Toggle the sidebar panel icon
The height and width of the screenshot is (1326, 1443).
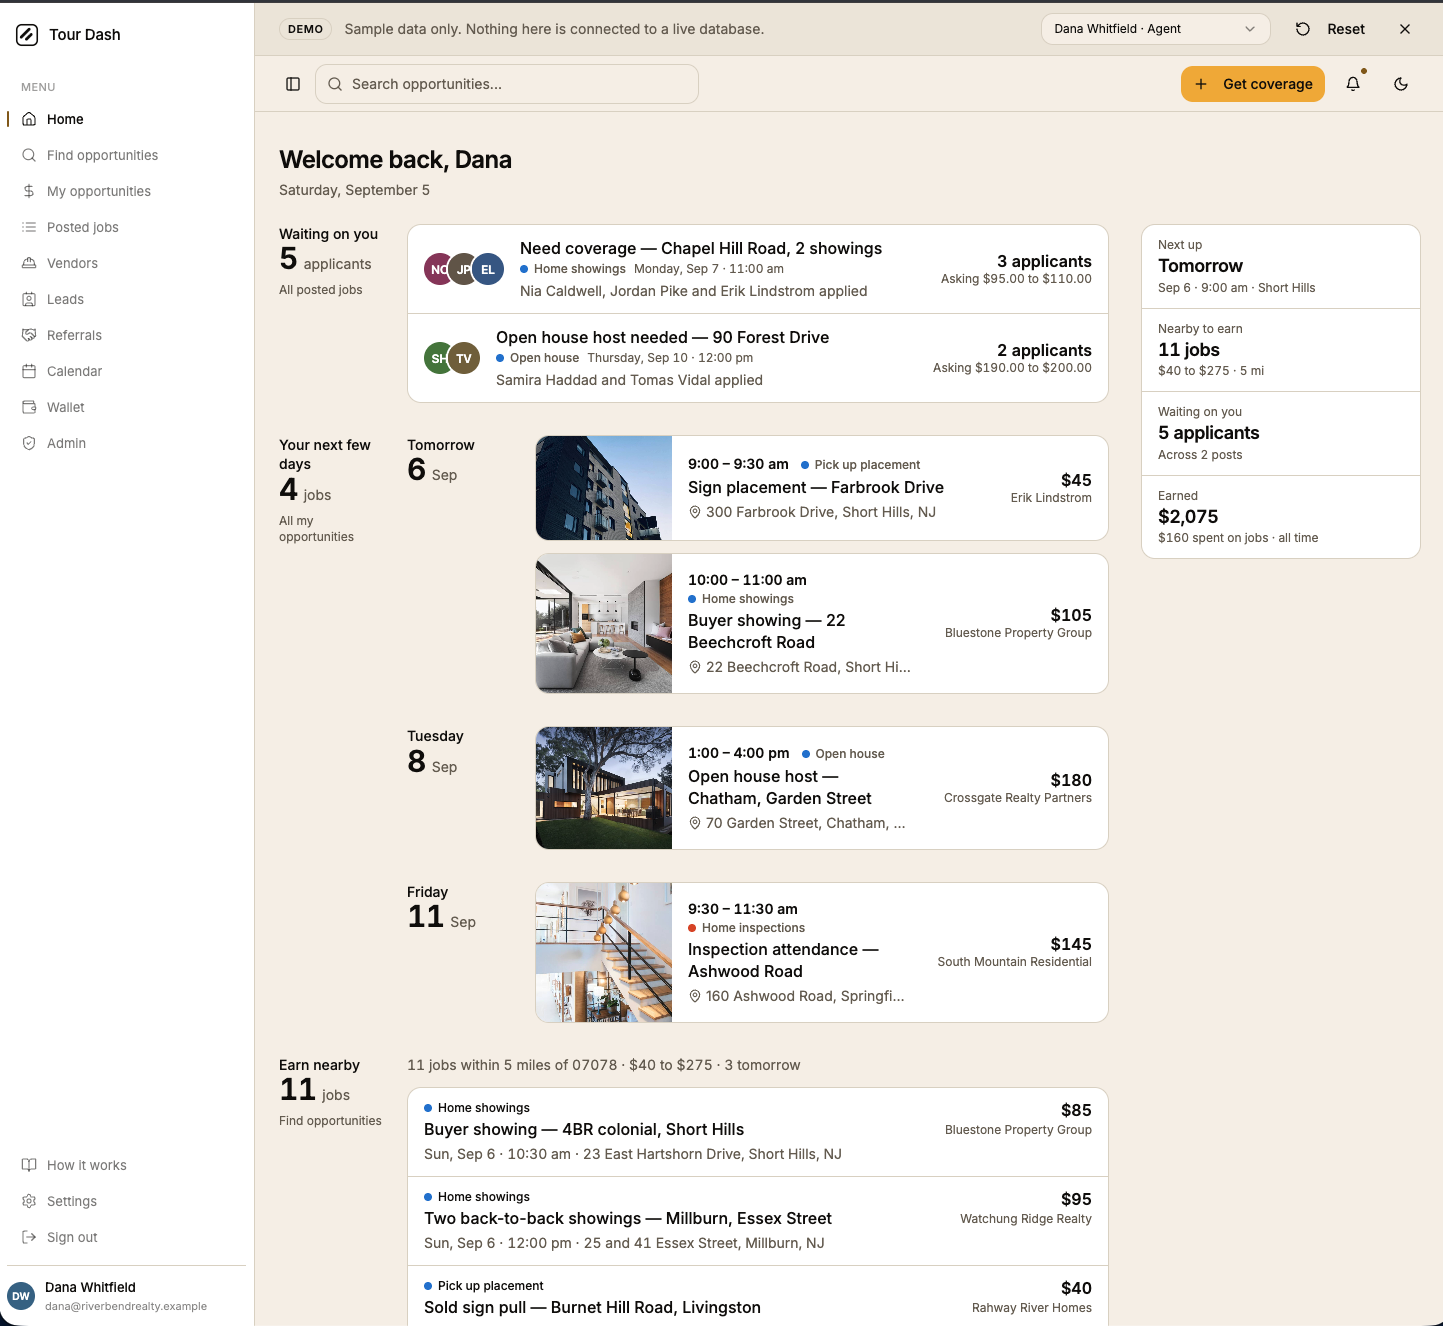point(293,84)
